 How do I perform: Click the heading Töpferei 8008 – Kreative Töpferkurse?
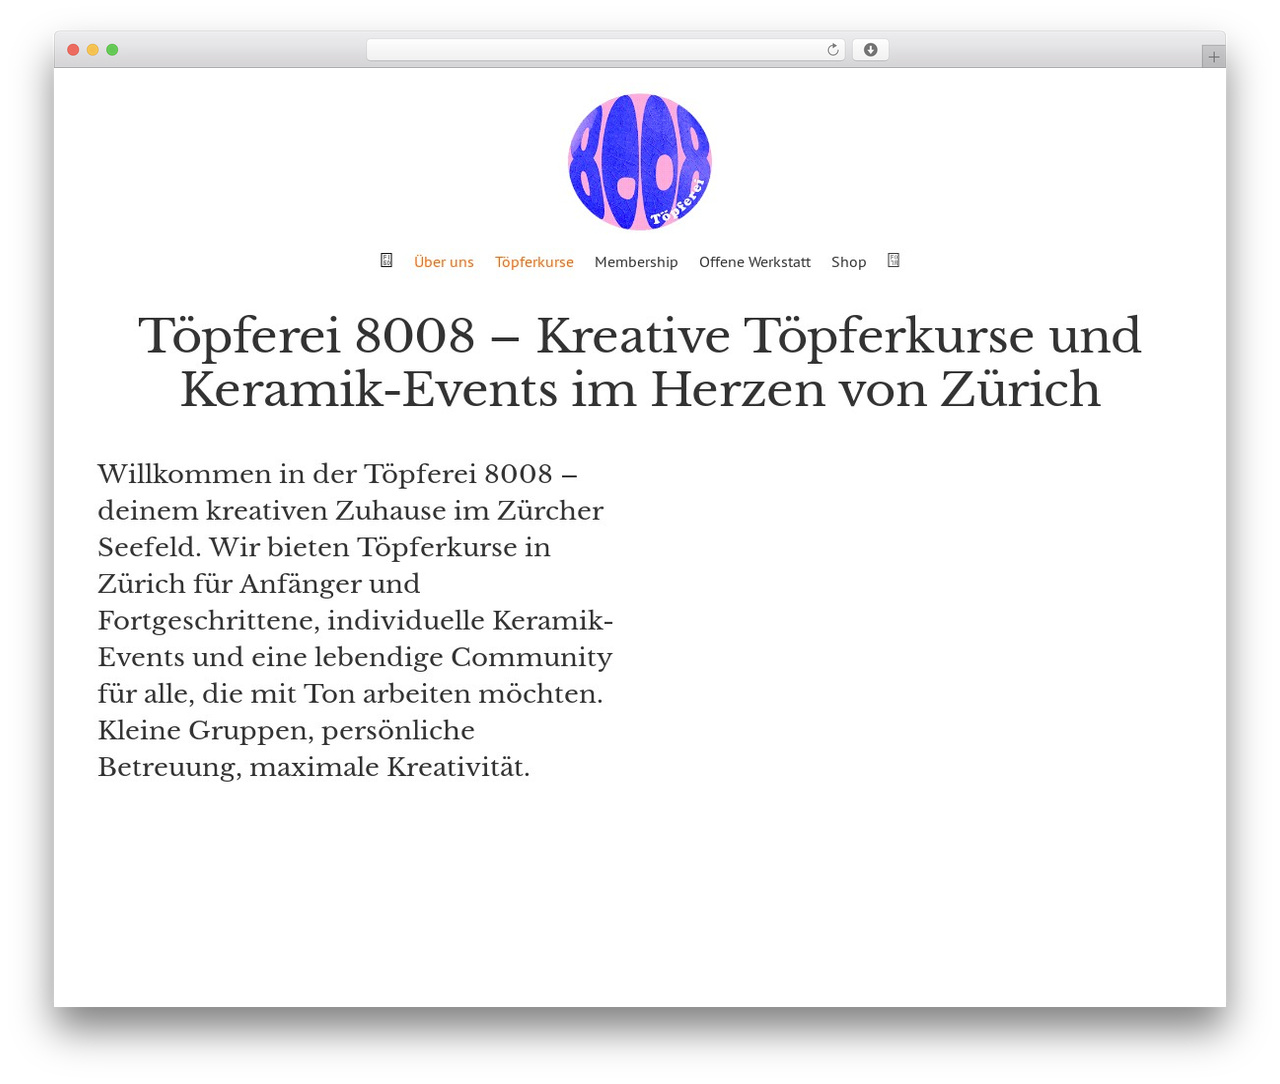(640, 362)
